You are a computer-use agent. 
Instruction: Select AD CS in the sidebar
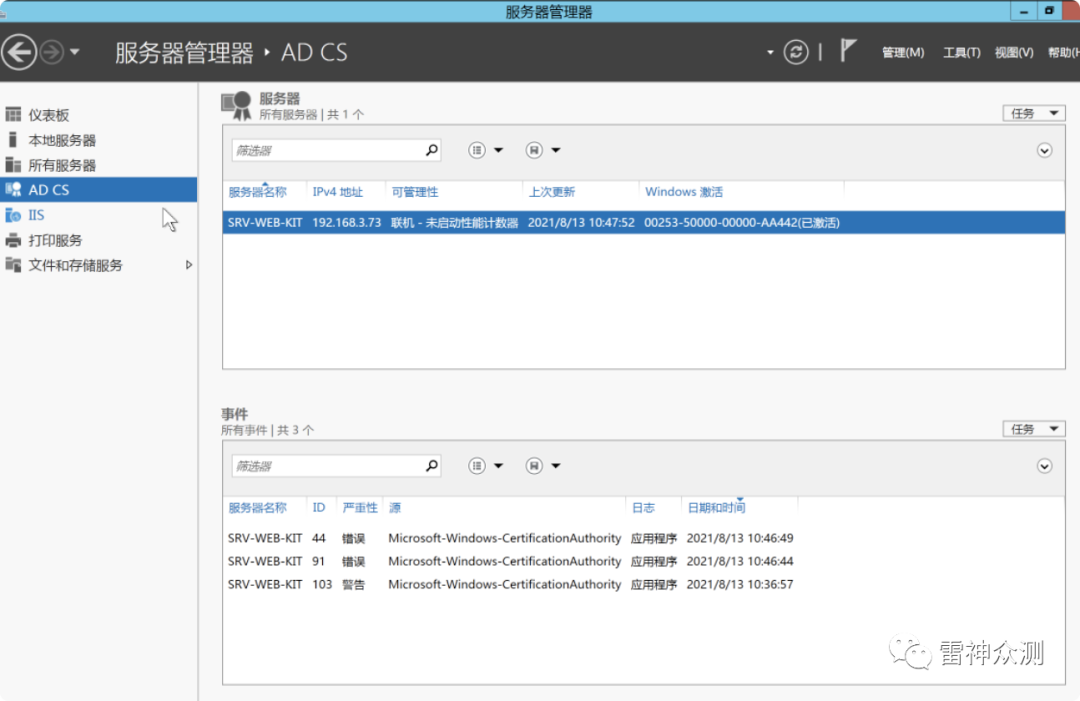(98, 189)
